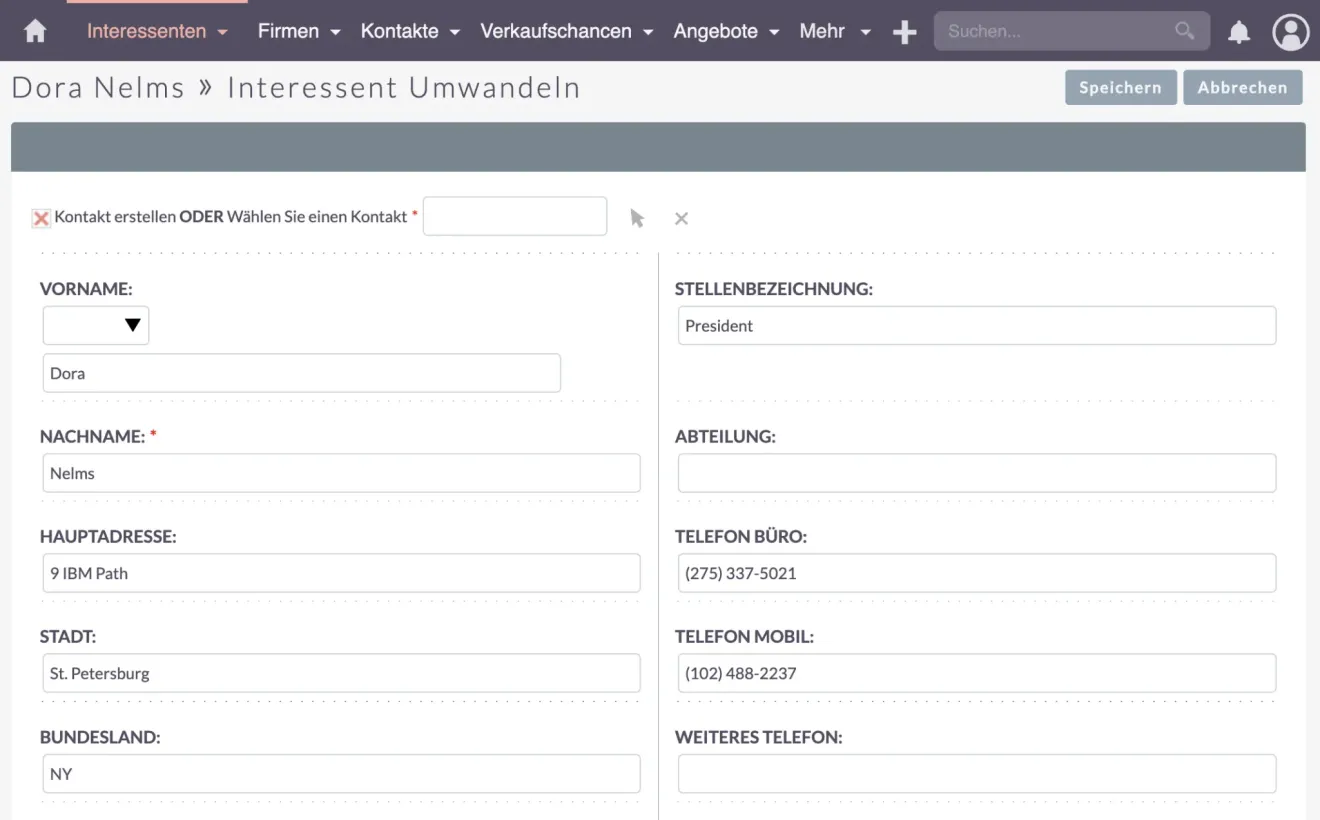Viewport: 1320px width, 820px height.
Task: Open the Firmen menu
Action: pyautogui.click(x=298, y=31)
